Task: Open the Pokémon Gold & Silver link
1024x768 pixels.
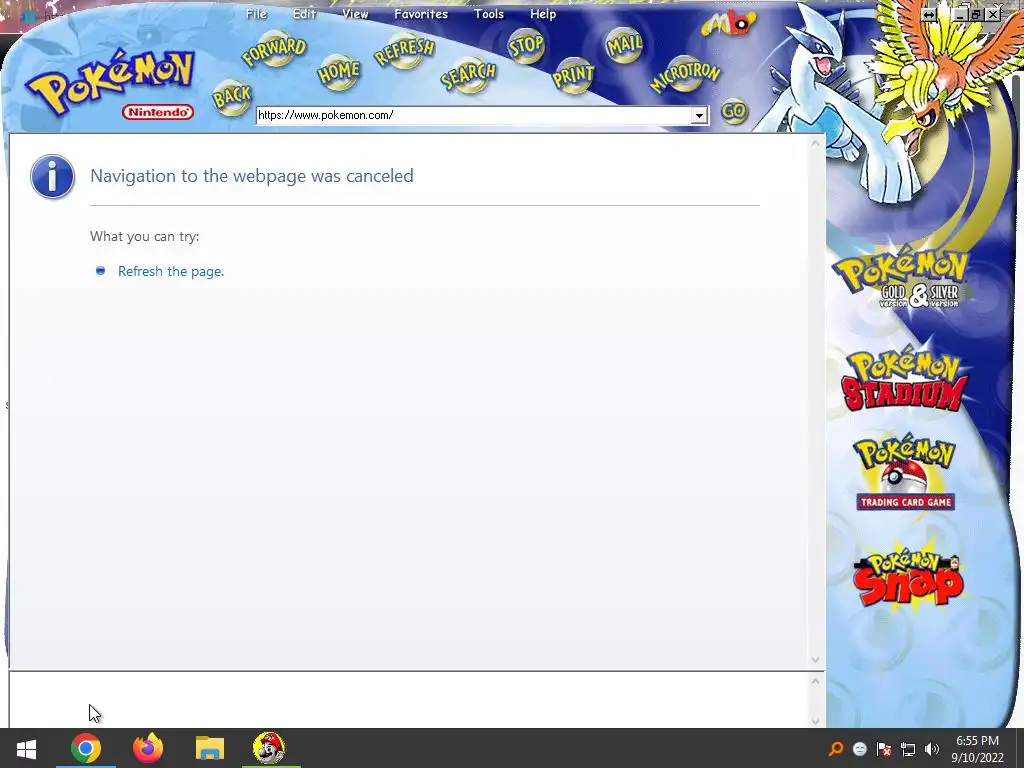Action: click(902, 279)
